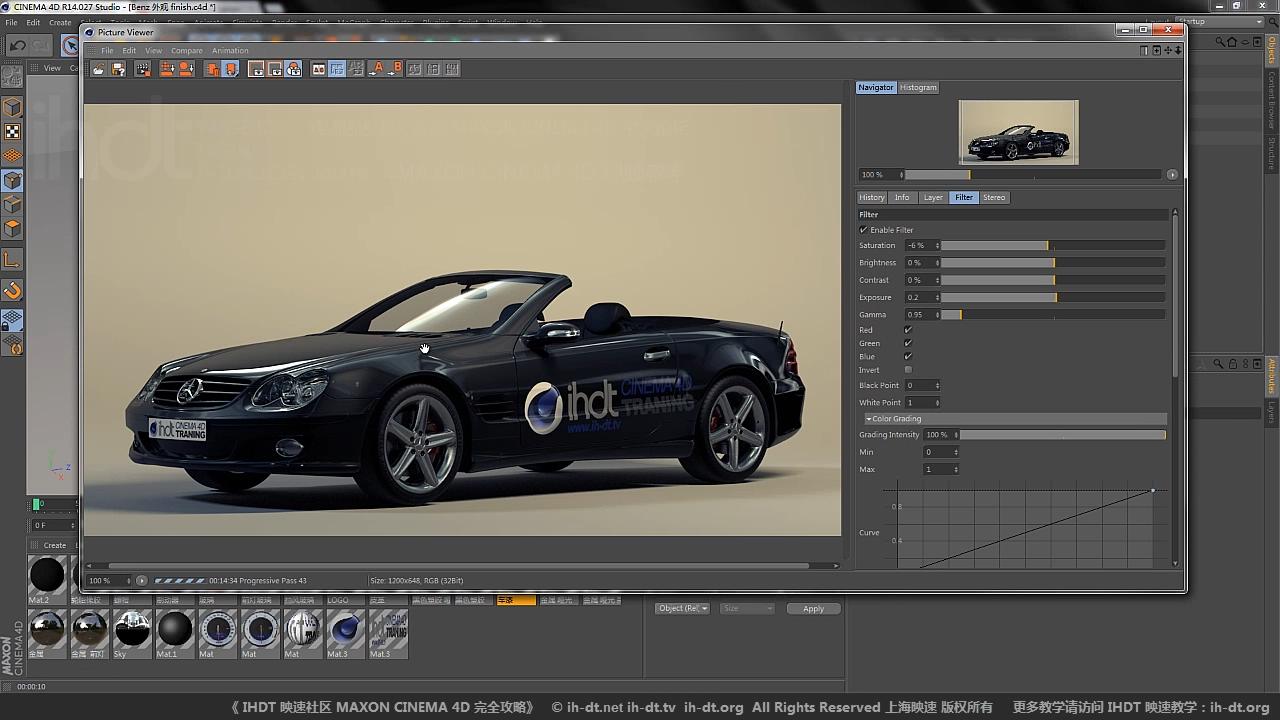Click the Saturation value stepper arrows
This screenshot has width=1280, height=720.
point(937,245)
